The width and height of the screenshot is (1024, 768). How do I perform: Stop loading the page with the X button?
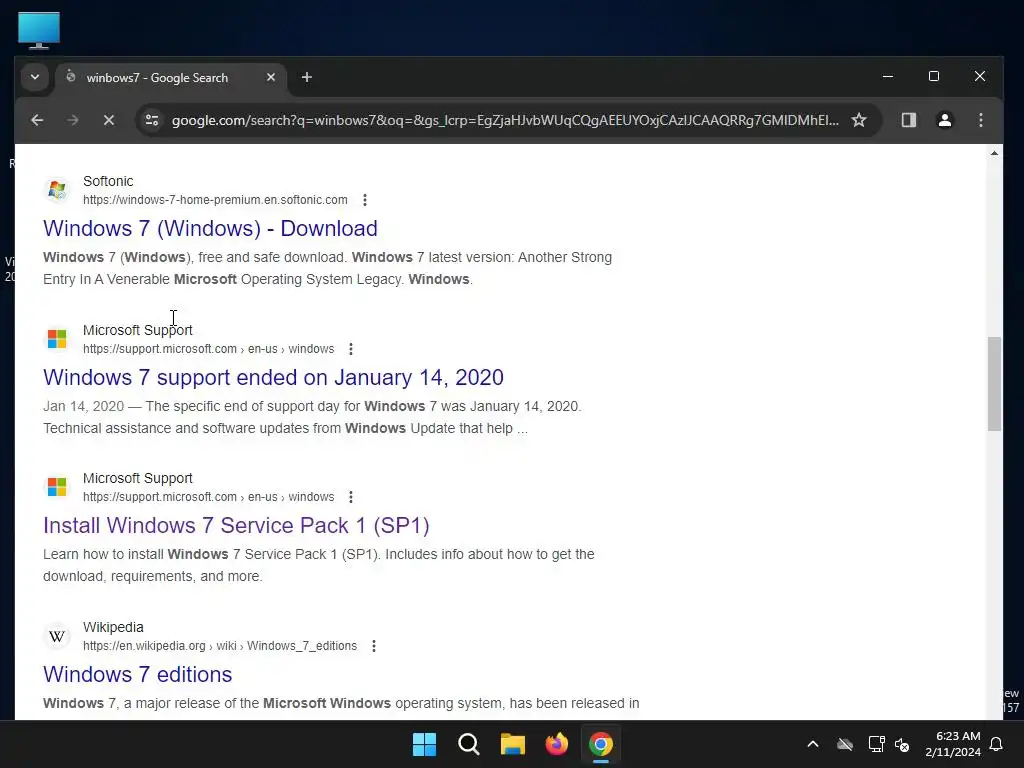pos(108,120)
